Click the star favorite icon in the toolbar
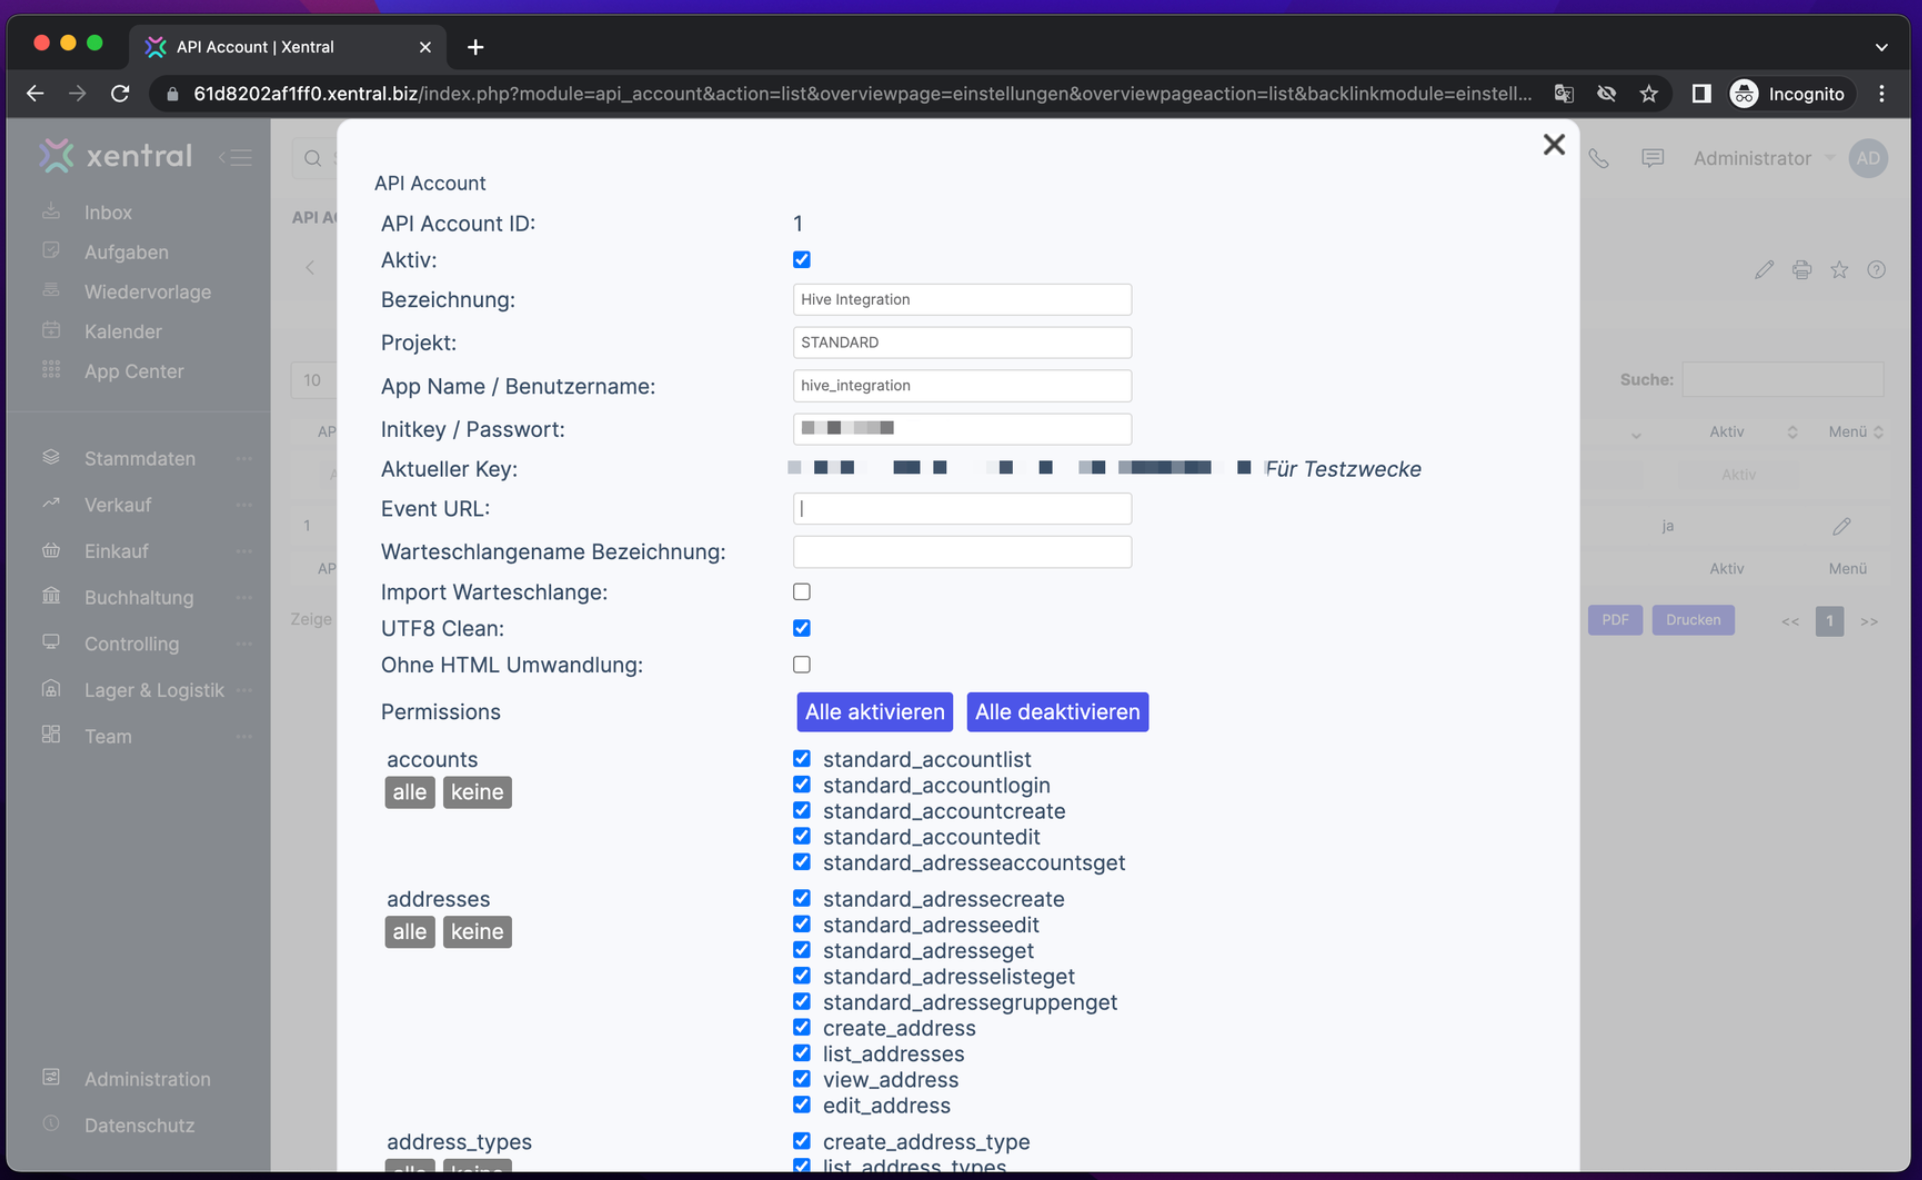1922x1180 pixels. (1839, 269)
